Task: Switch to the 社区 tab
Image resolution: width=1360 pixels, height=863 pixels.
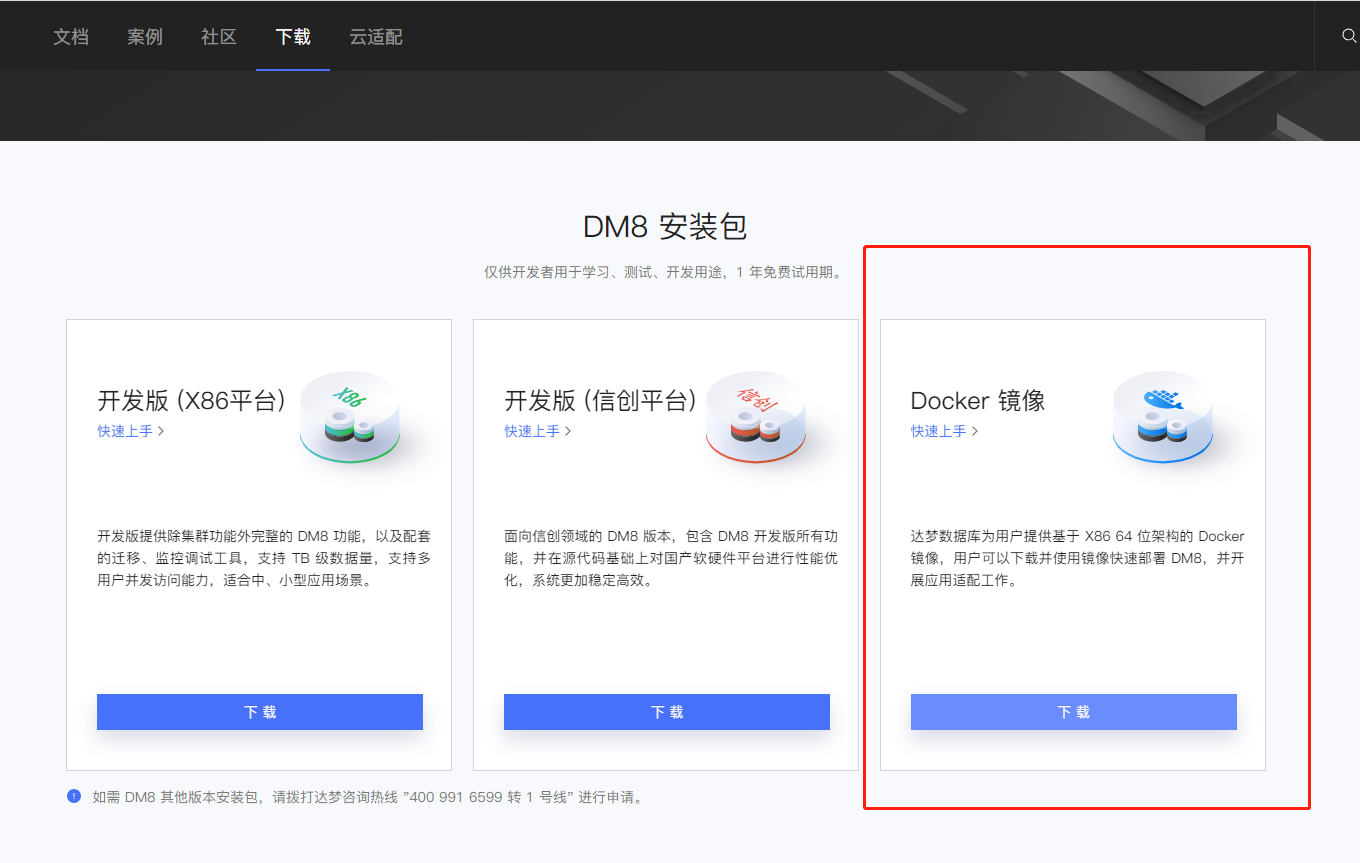Action: (218, 36)
